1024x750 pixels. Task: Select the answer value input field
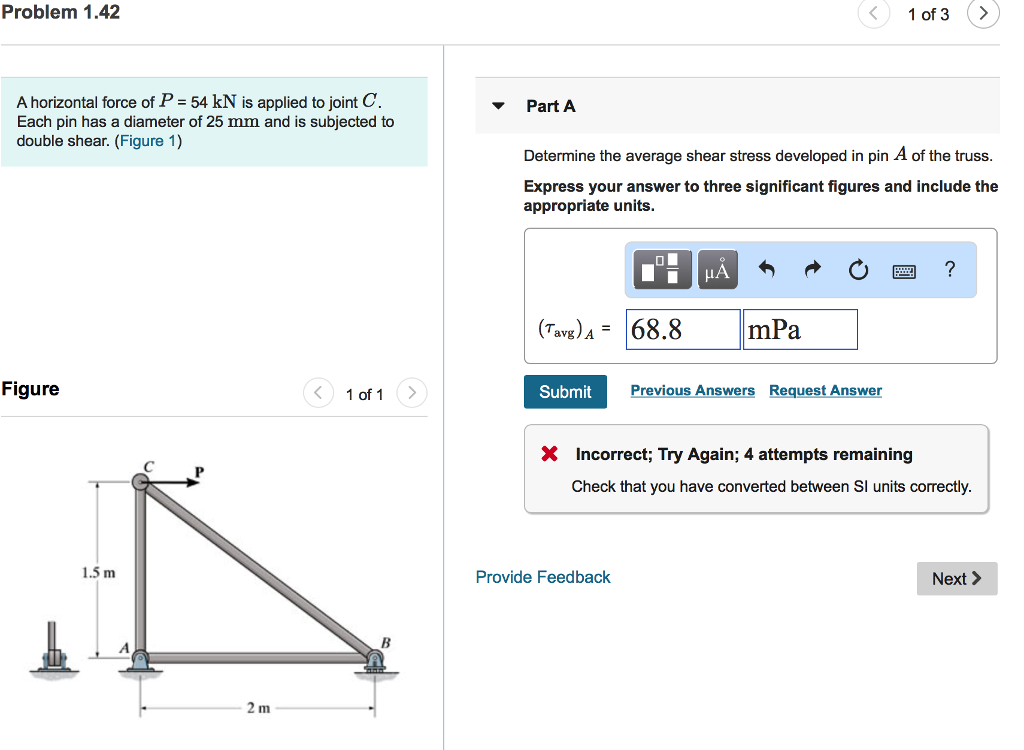(x=682, y=328)
